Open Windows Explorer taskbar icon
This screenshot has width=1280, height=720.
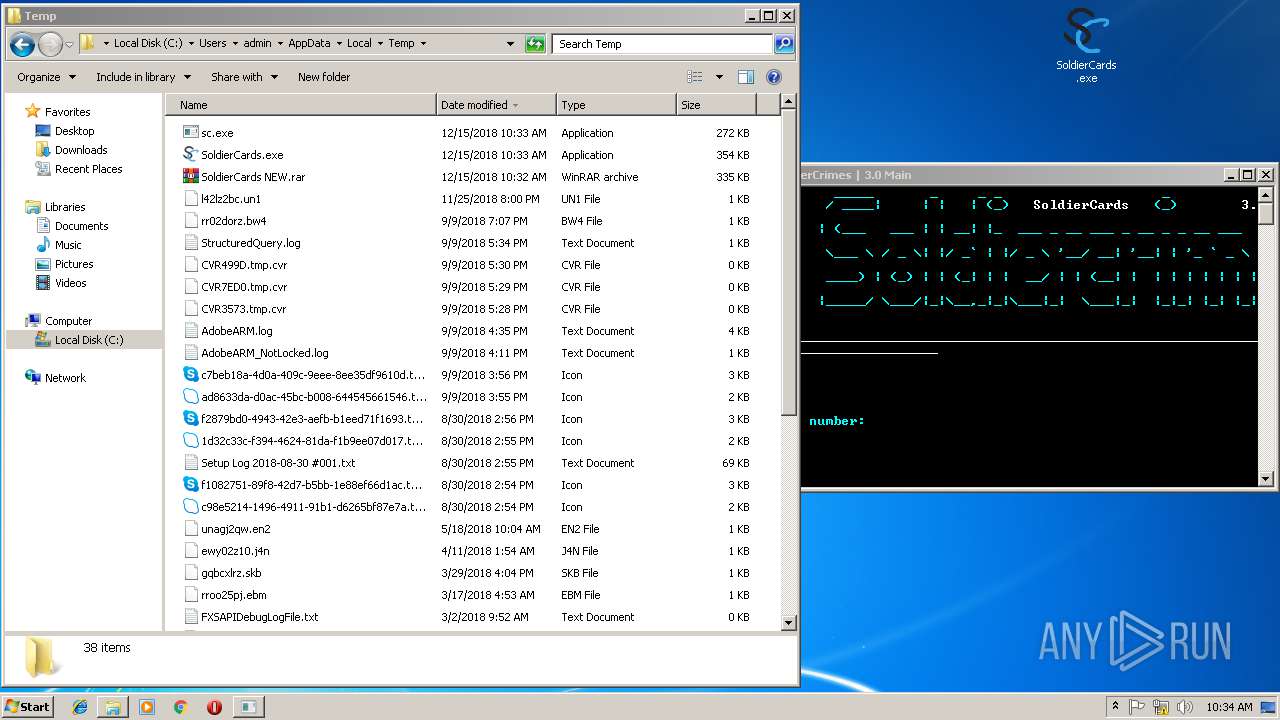(113, 707)
